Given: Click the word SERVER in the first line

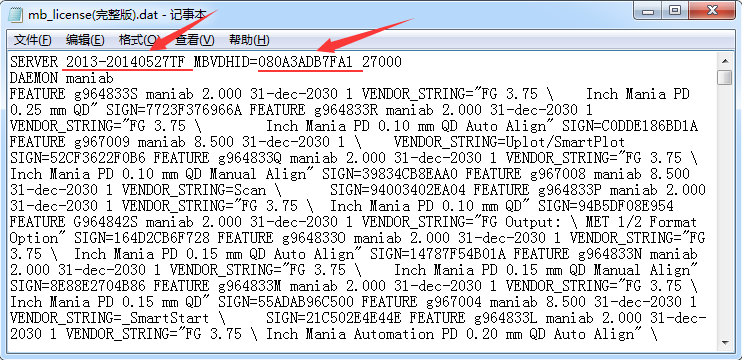Looking at the screenshot, I should pyautogui.click(x=34, y=62).
